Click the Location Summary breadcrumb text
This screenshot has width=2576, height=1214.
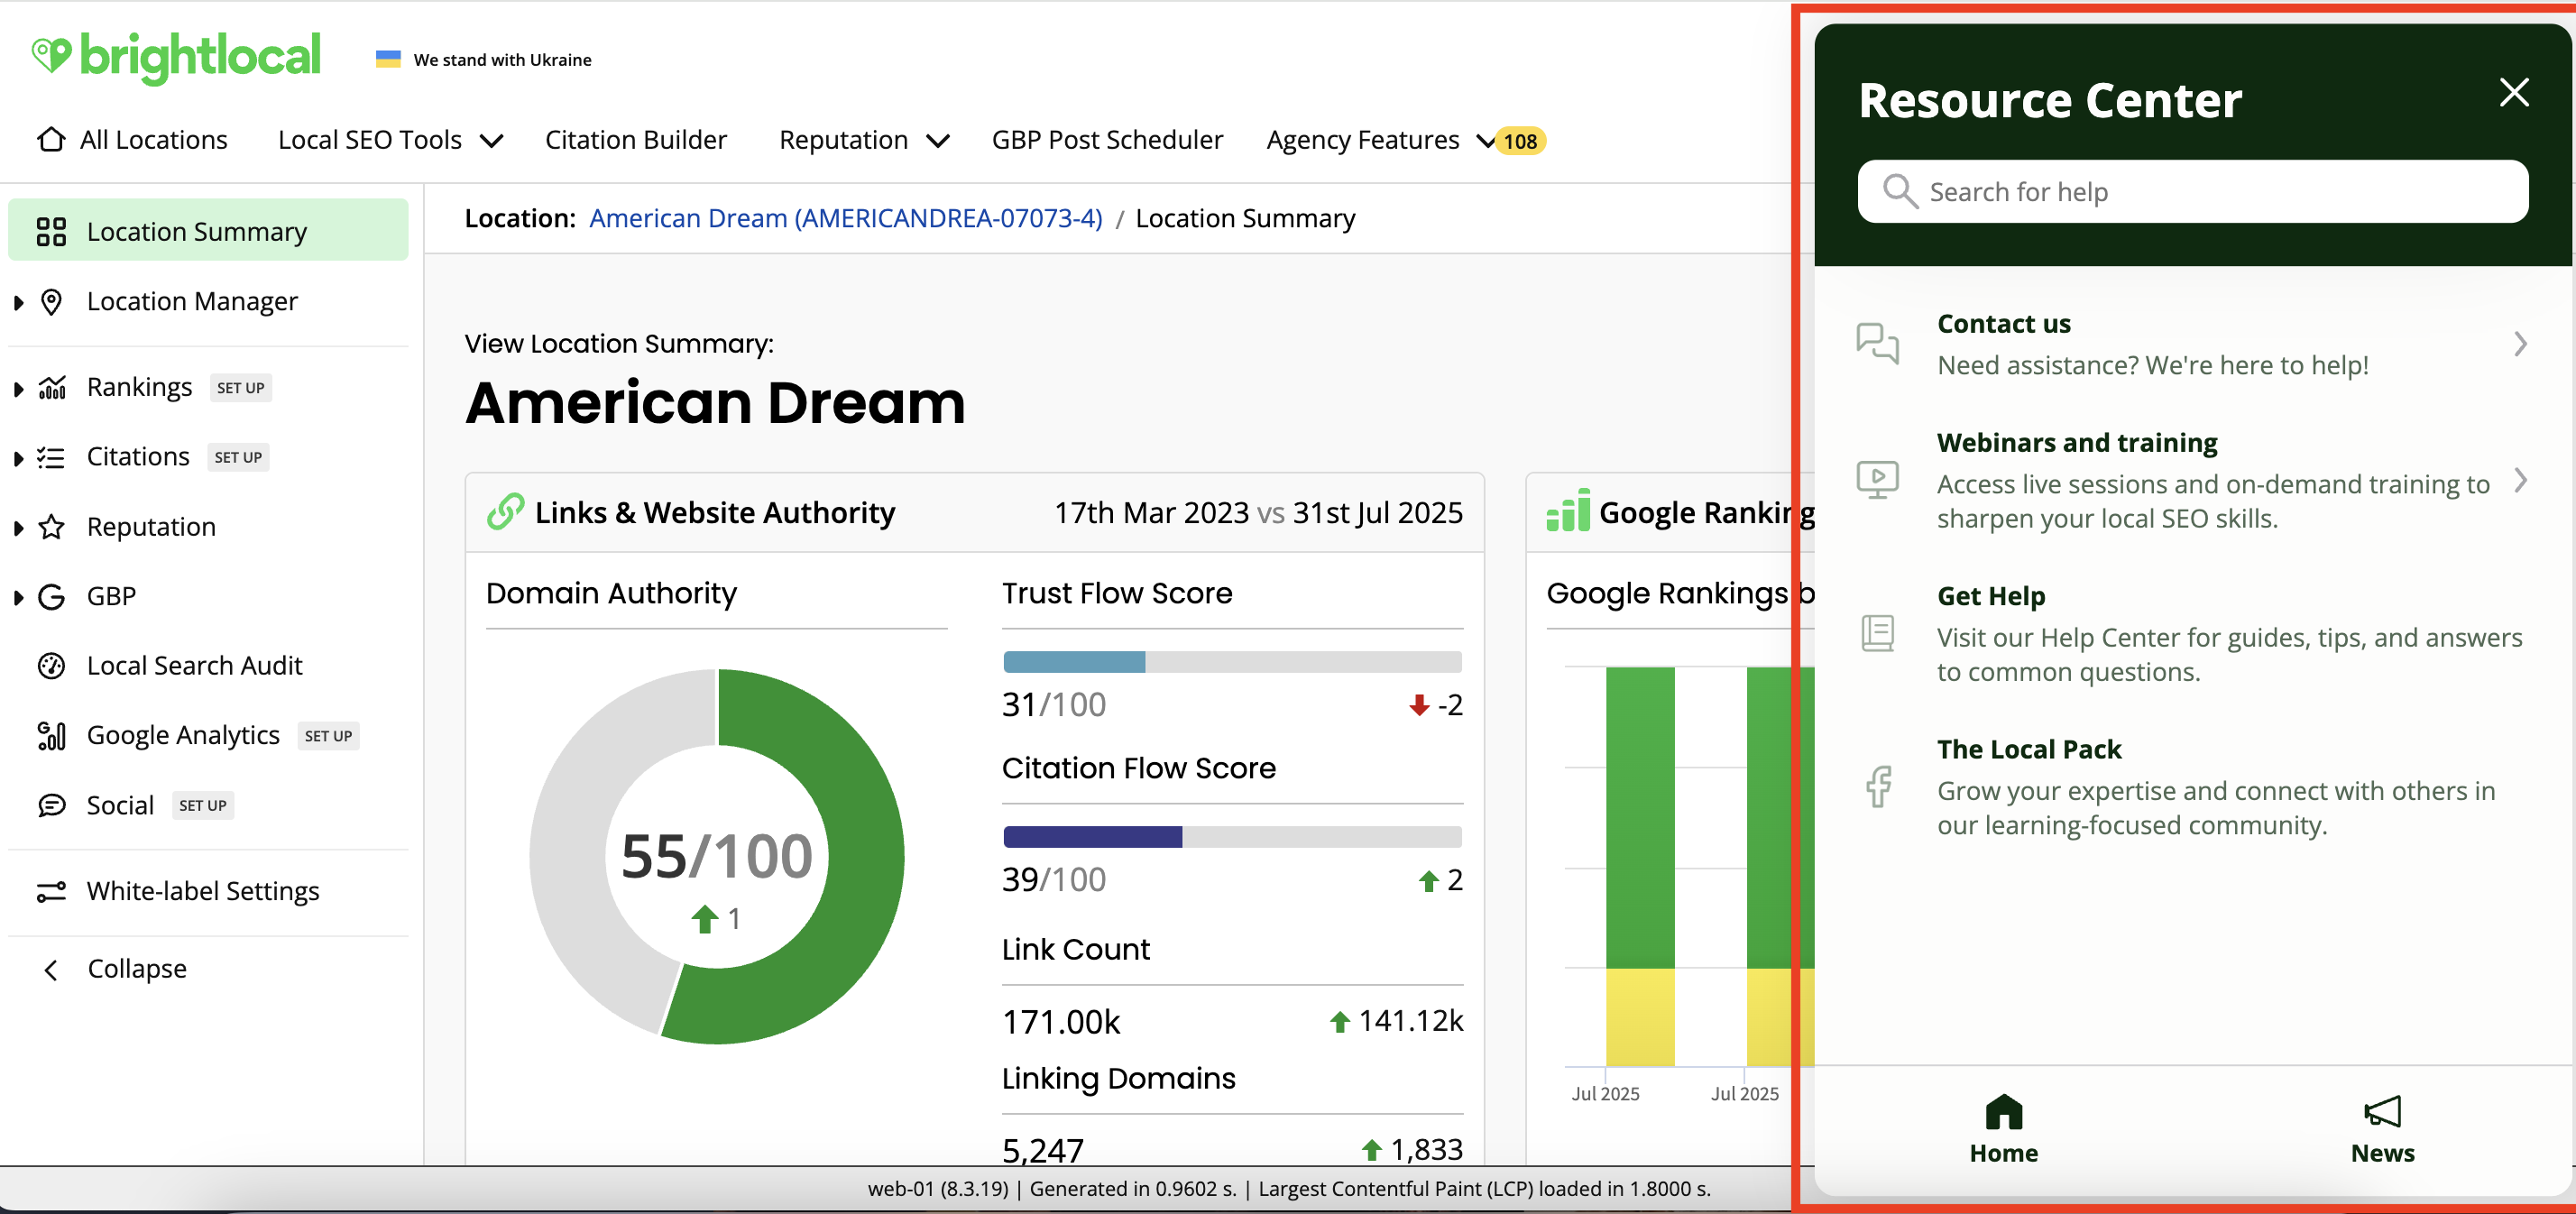pyautogui.click(x=1245, y=218)
